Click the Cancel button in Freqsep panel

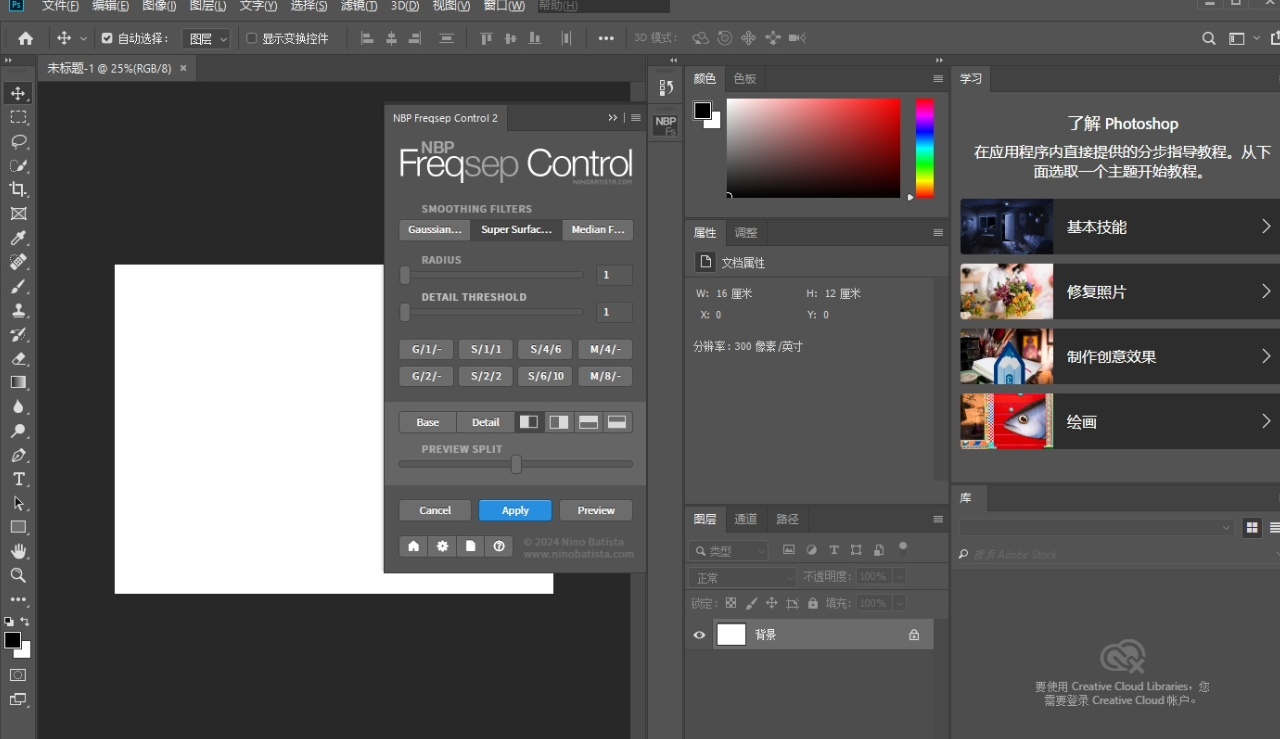pos(435,510)
